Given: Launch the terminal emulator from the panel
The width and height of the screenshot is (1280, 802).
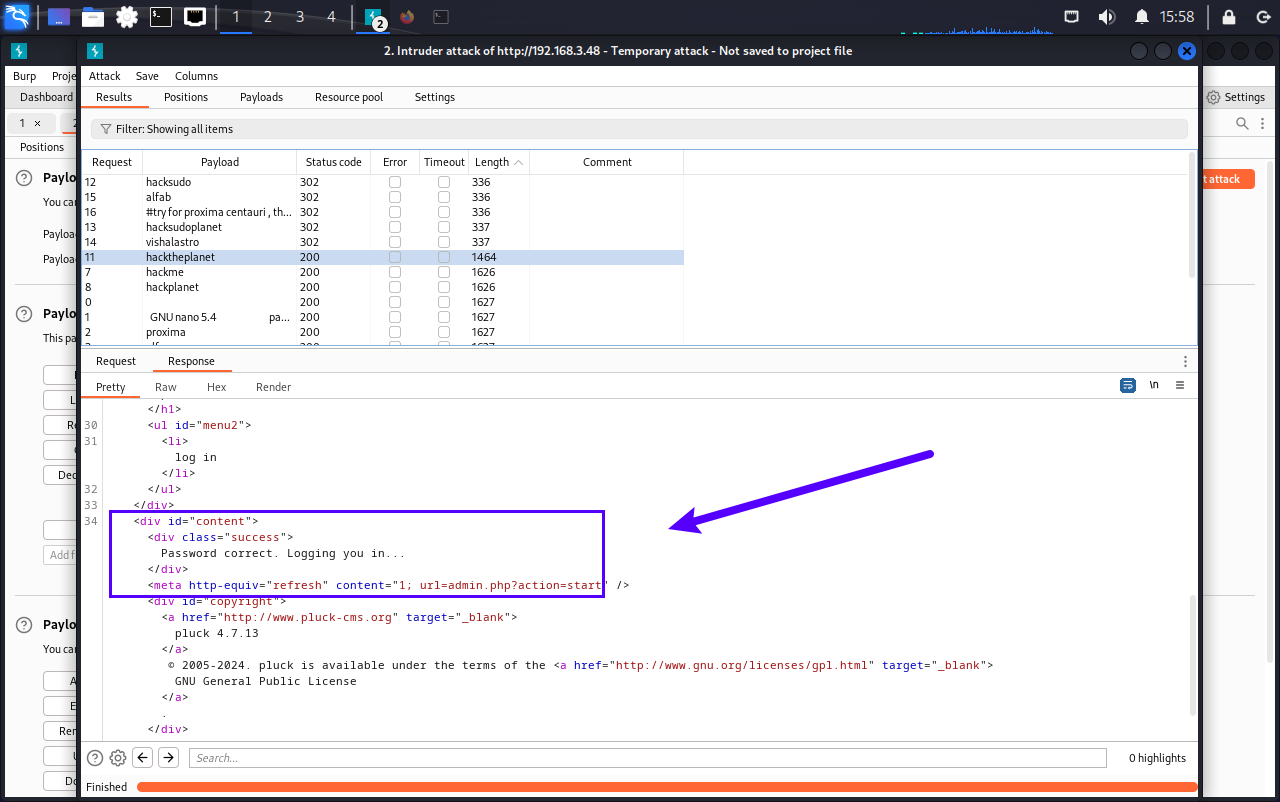Looking at the screenshot, I should pyautogui.click(x=161, y=17).
